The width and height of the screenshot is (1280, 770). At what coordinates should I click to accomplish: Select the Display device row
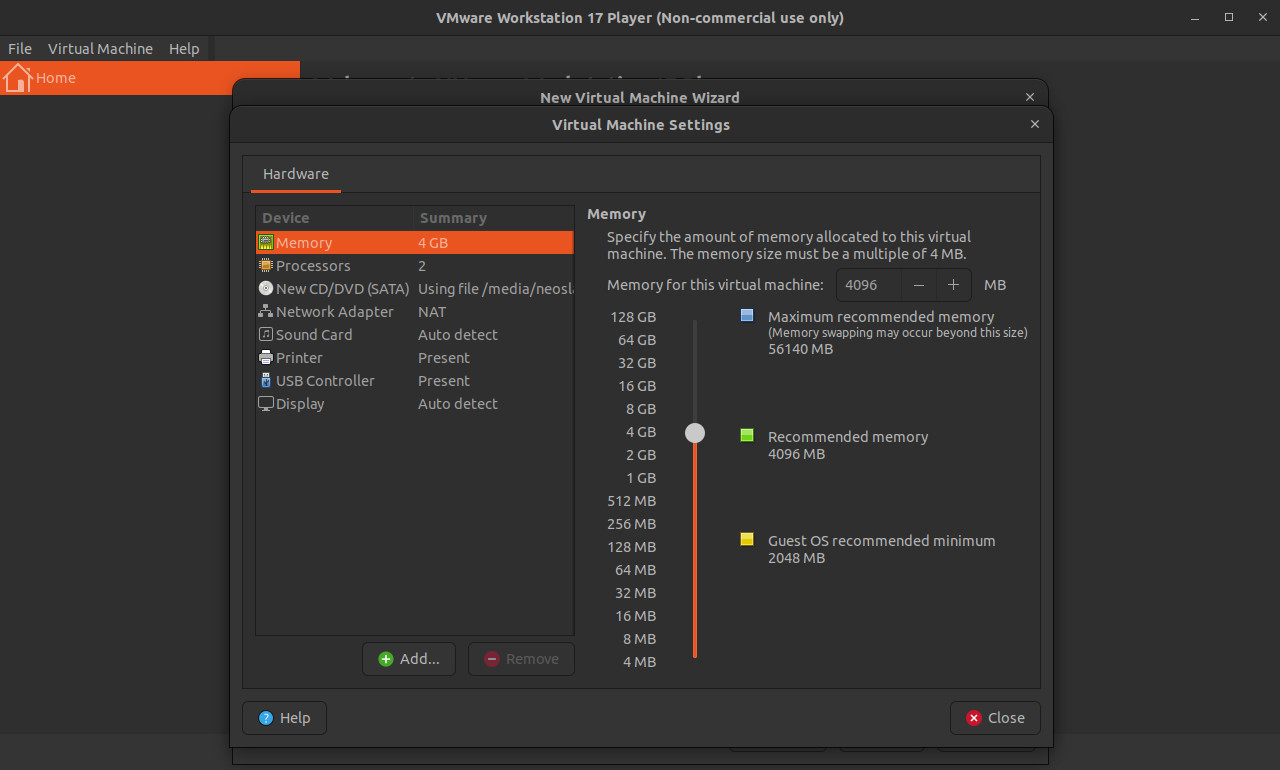pos(415,404)
